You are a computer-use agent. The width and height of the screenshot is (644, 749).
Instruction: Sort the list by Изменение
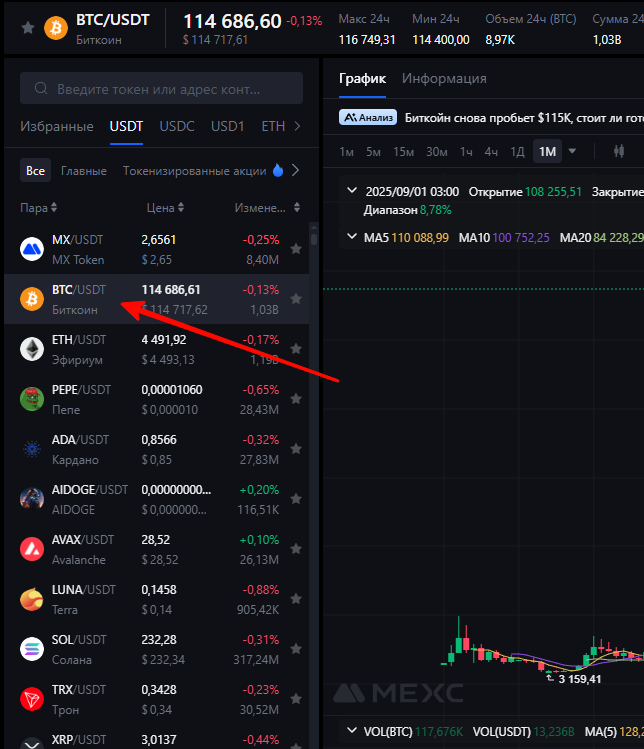point(267,207)
